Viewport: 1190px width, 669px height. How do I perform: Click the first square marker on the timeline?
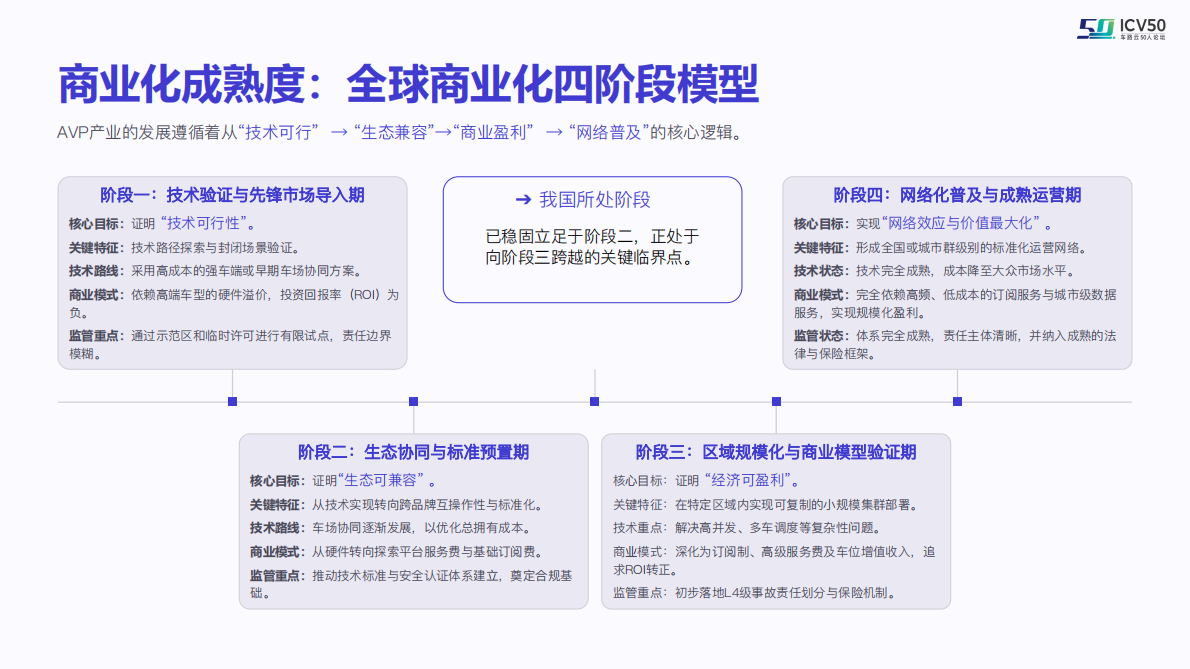(x=232, y=401)
